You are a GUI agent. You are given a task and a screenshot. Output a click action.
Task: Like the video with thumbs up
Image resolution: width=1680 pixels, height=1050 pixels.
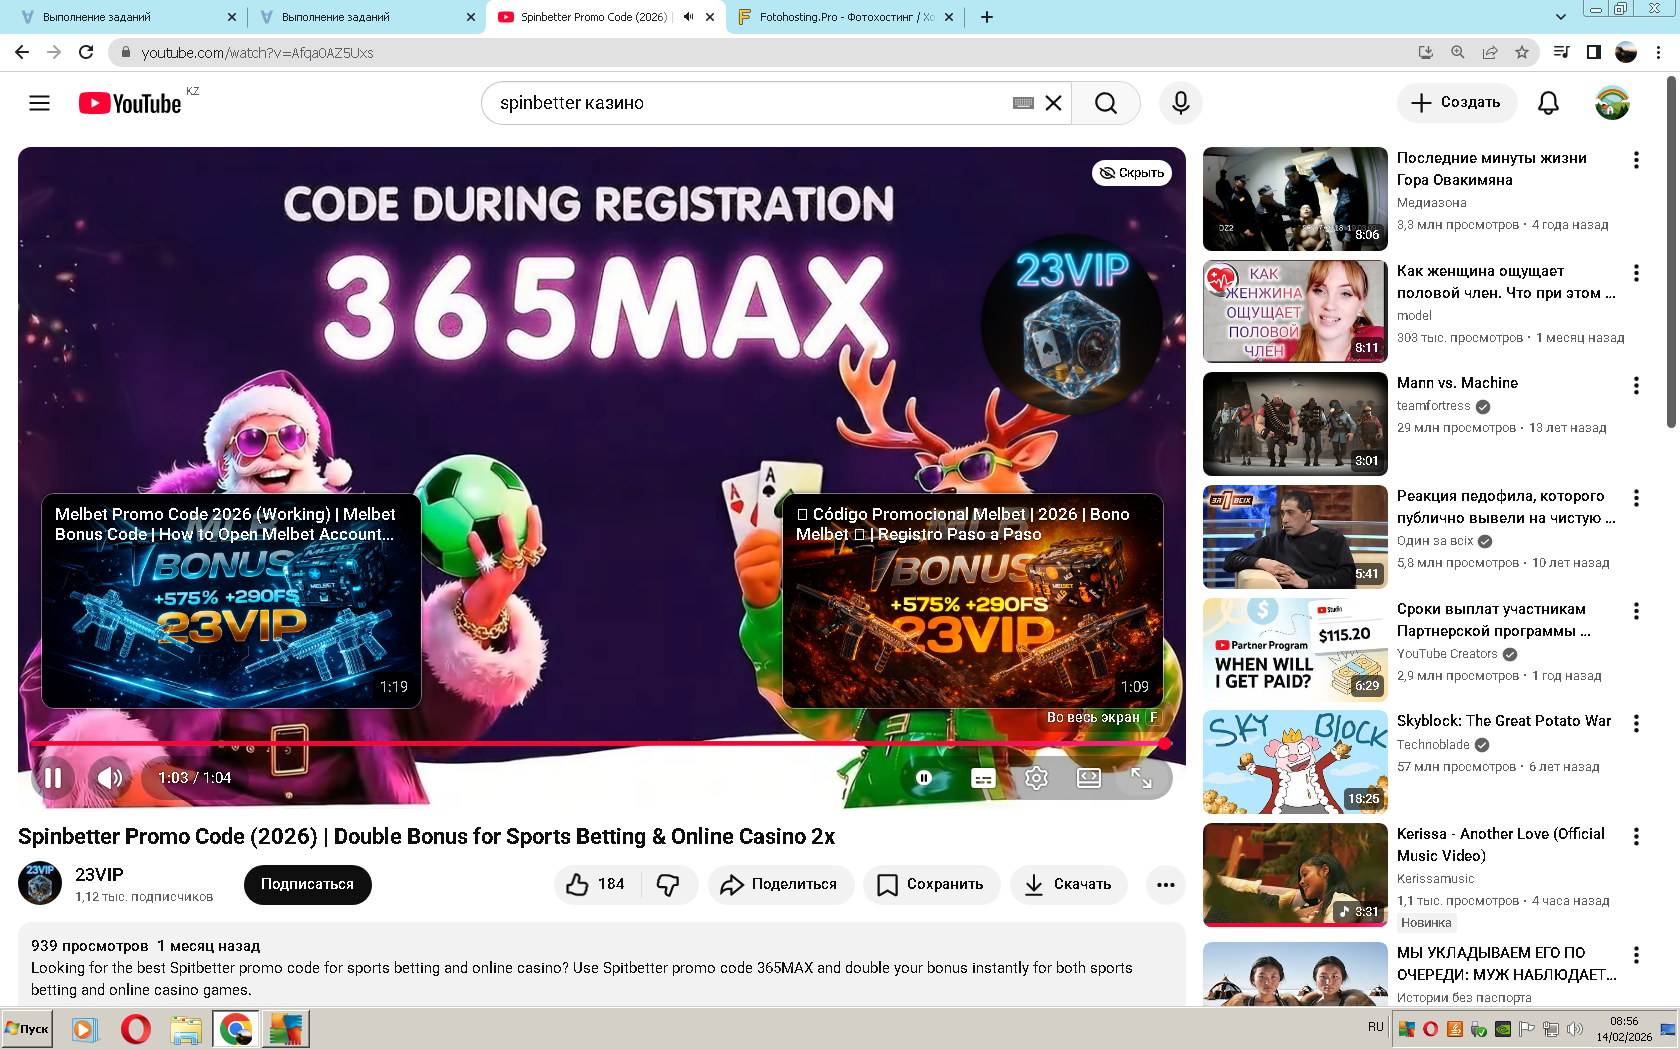(x=596, y=884)
